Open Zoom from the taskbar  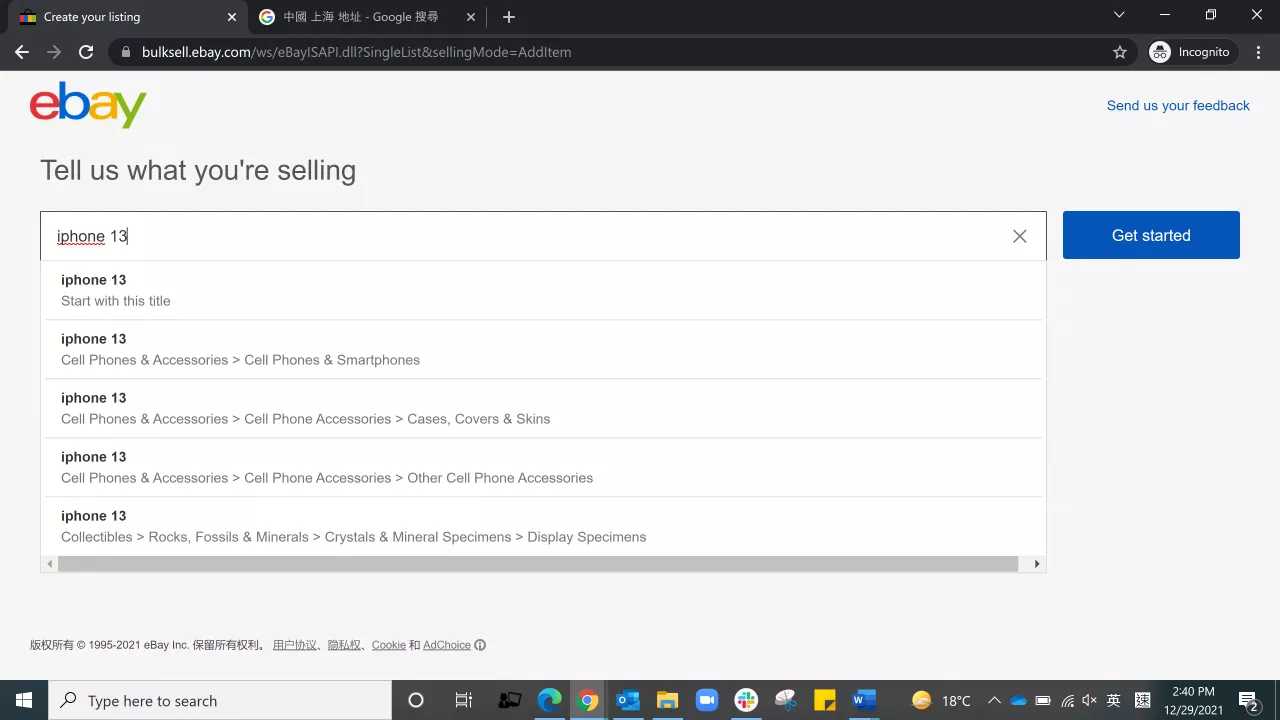point(707,700)
